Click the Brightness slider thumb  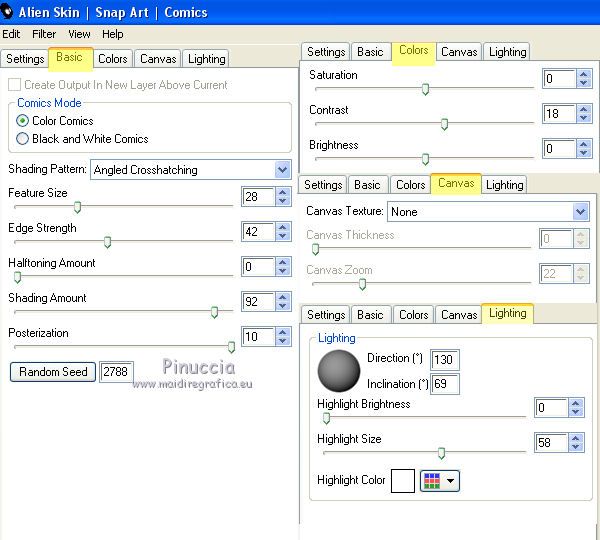tap(425, 159)
